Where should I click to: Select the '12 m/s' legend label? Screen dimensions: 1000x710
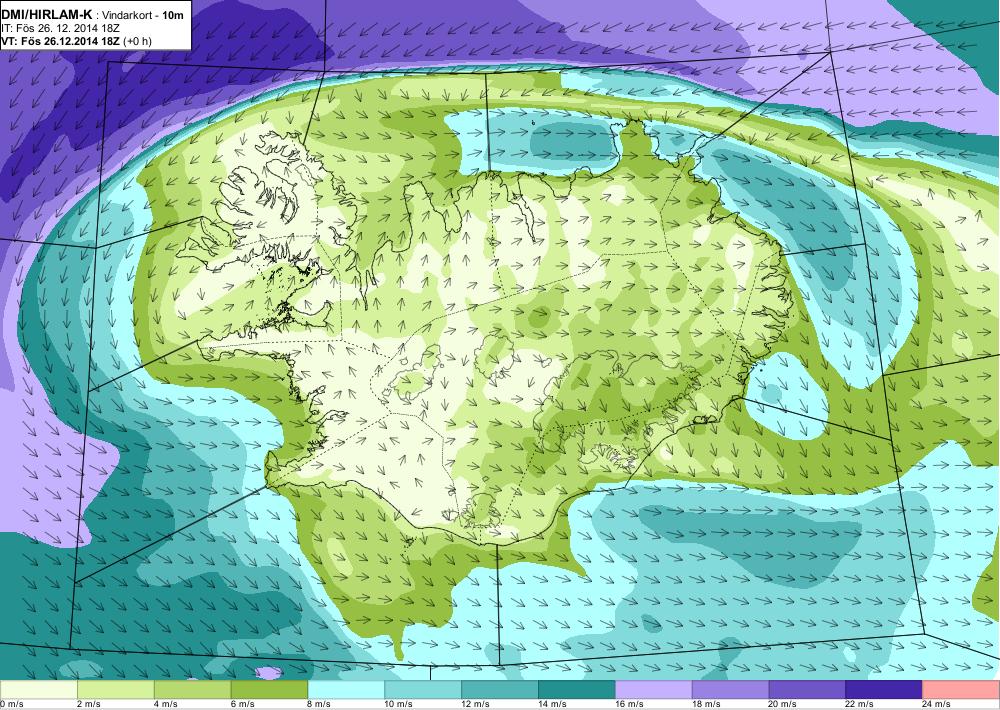476,704
